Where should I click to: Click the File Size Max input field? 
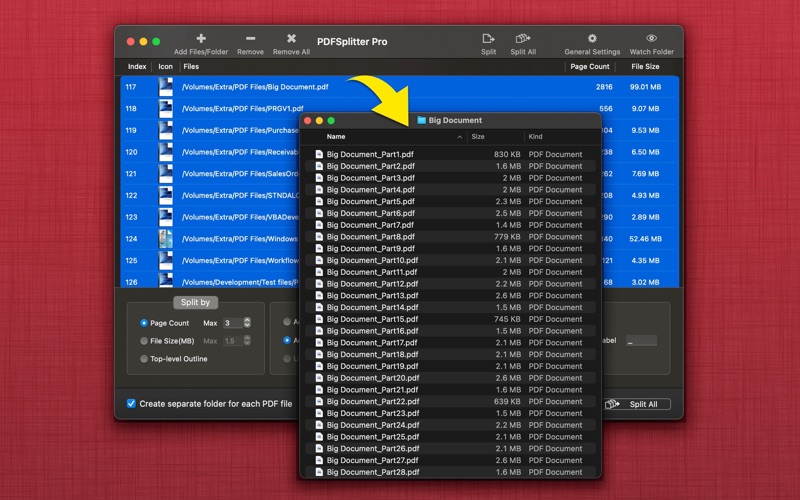233,341
